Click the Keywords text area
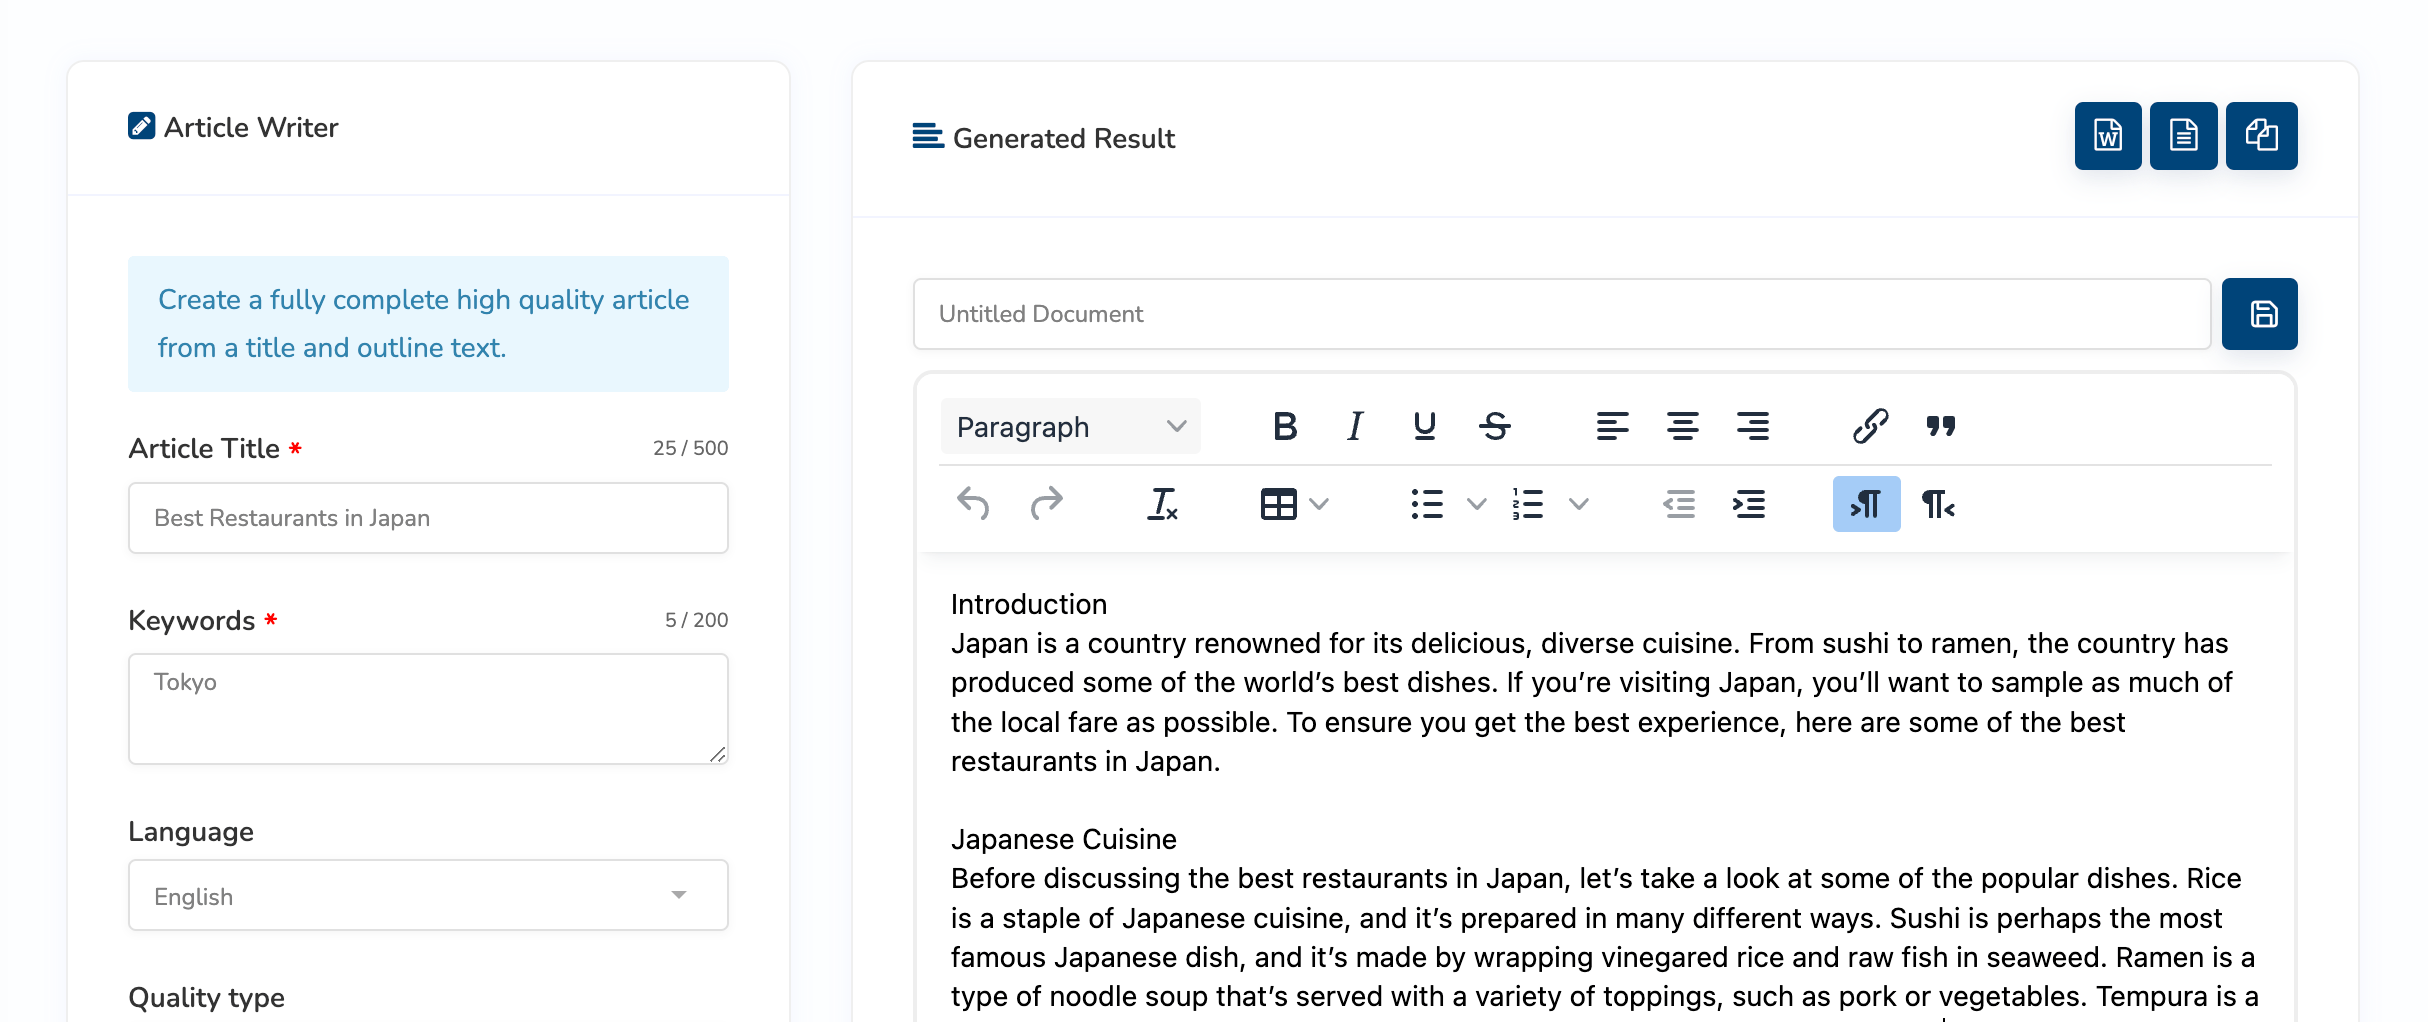This screenshot has height=1022, width=2428. (x=428, y=709)
